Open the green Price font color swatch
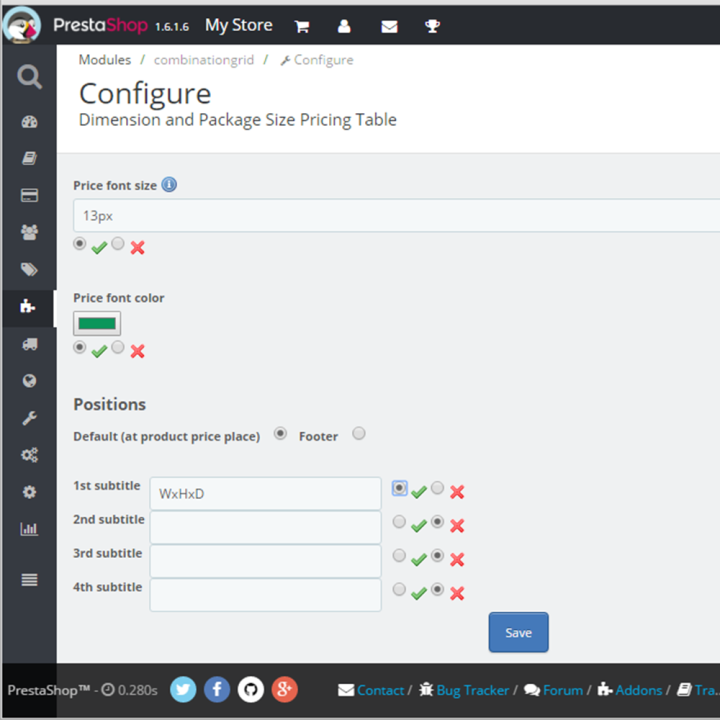Viewport: 720px width, 720px height. pos(97,323)
